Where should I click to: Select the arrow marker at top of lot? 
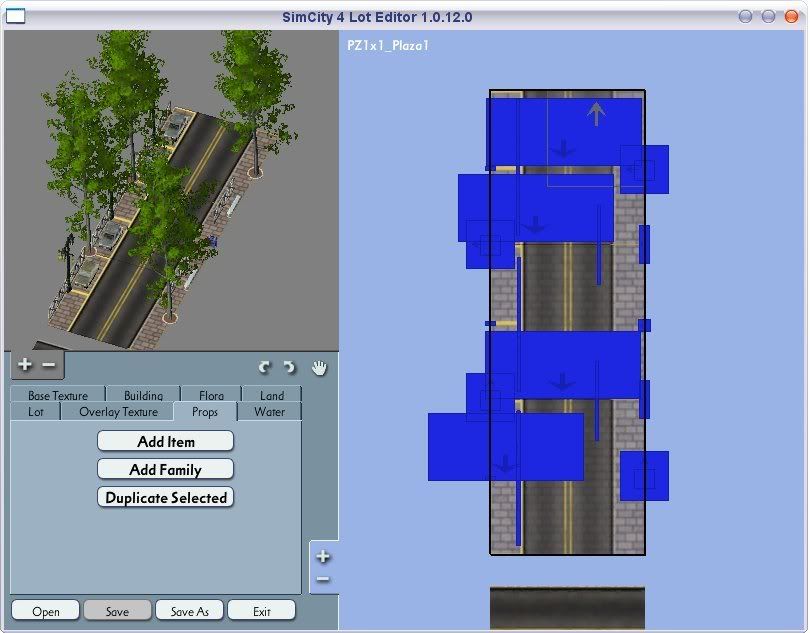click(596, 114)
